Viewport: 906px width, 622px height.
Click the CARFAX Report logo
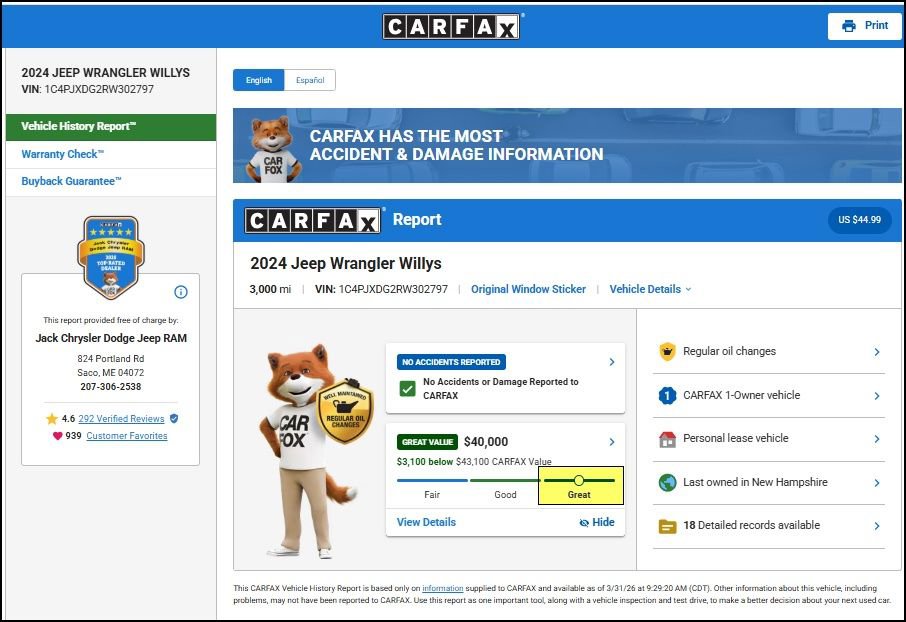click(x=313, y=220)
